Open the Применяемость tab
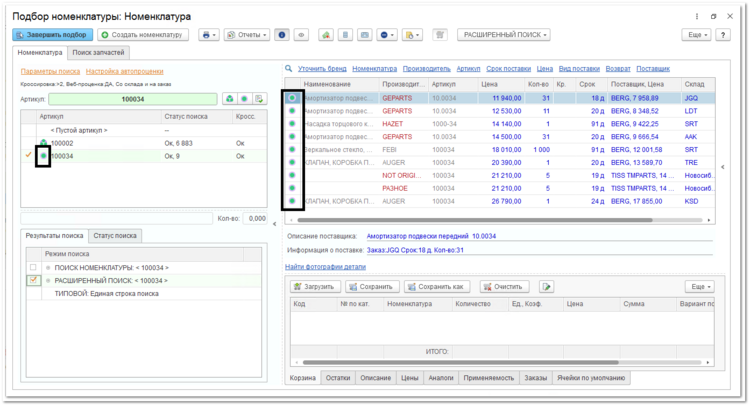750x406 pixels. [x=489, y=378]
